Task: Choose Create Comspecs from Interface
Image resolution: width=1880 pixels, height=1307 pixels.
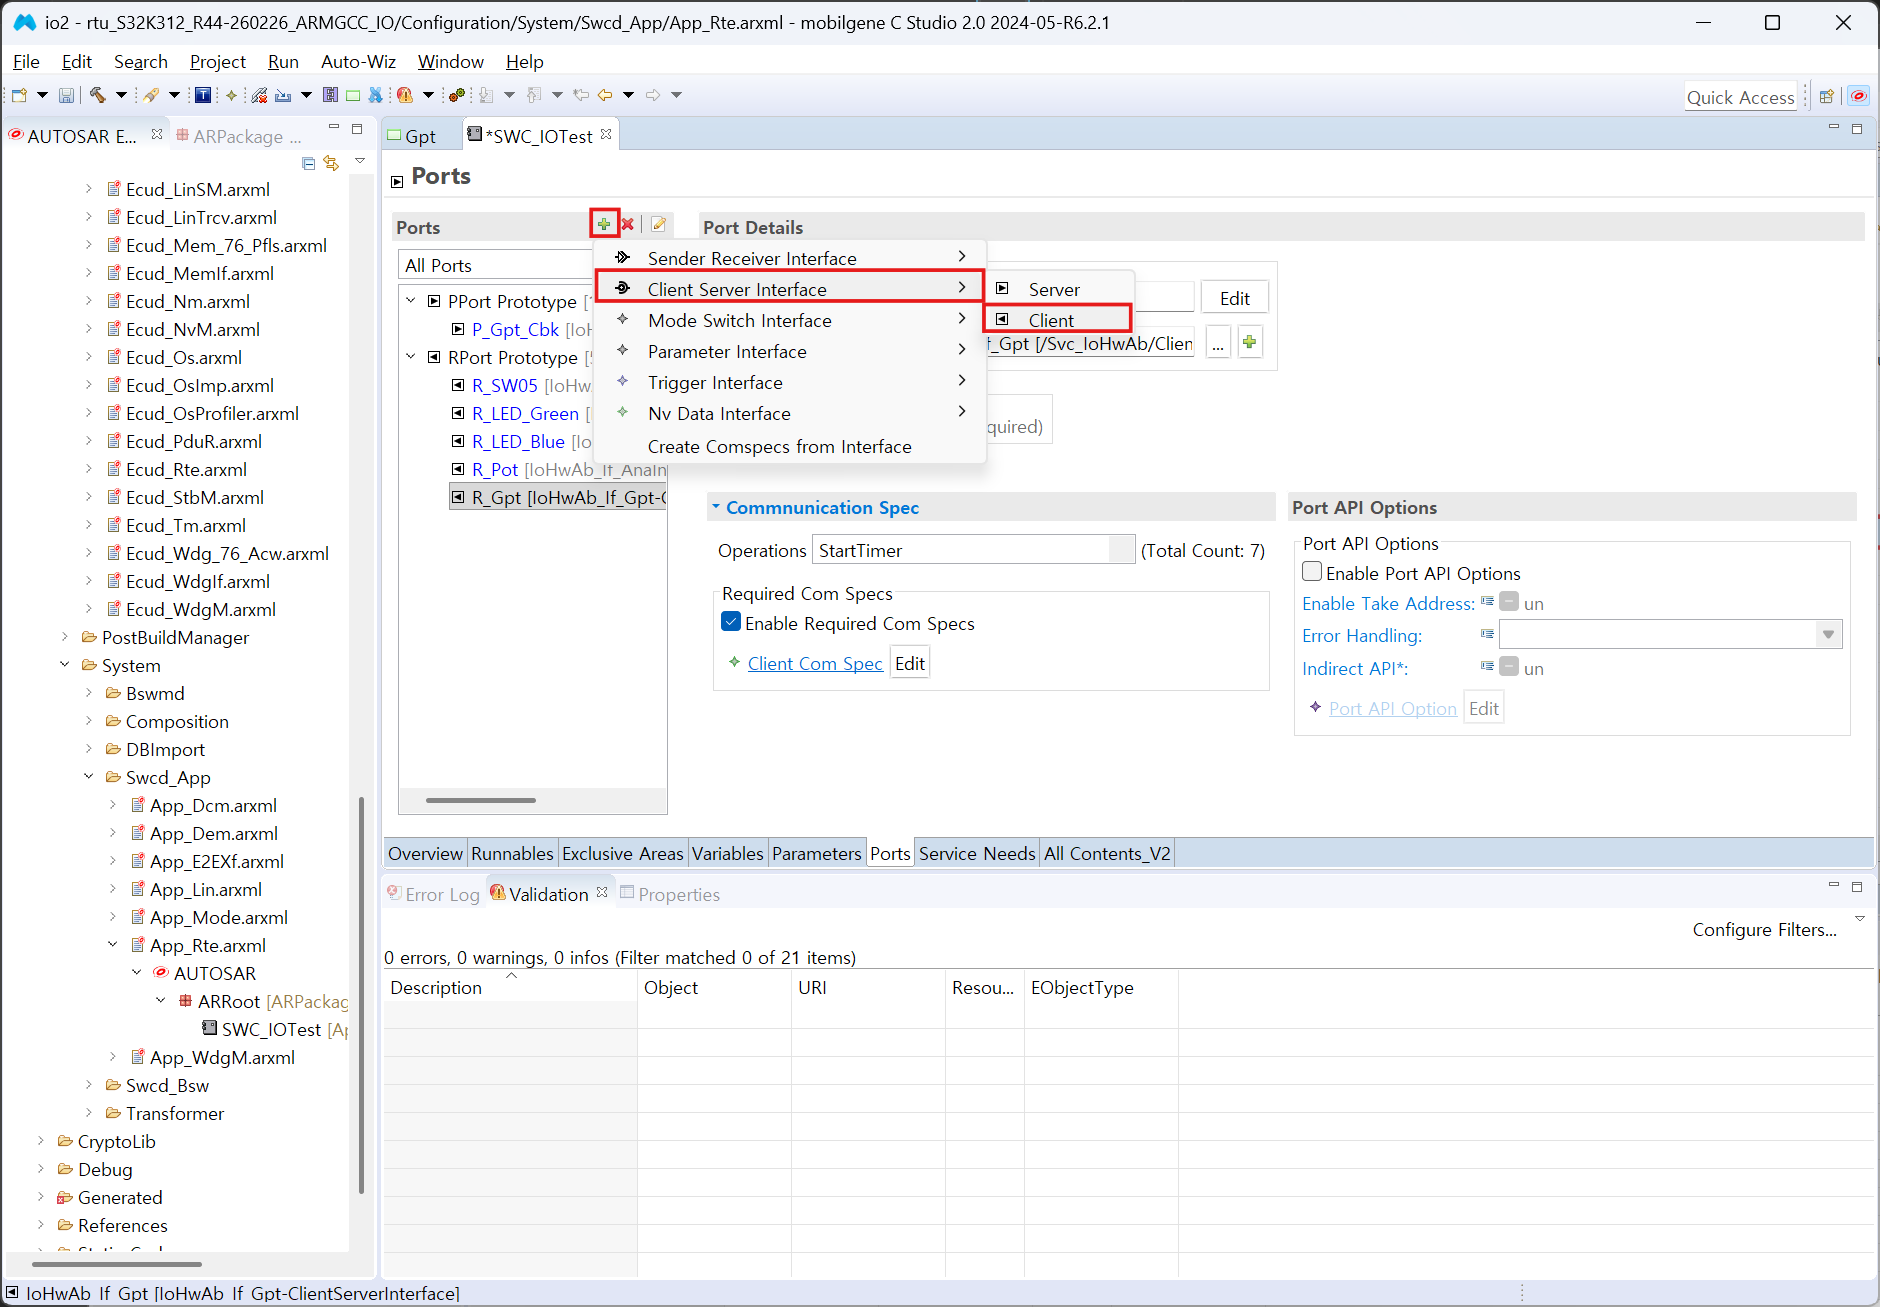Action: point(790,446)
